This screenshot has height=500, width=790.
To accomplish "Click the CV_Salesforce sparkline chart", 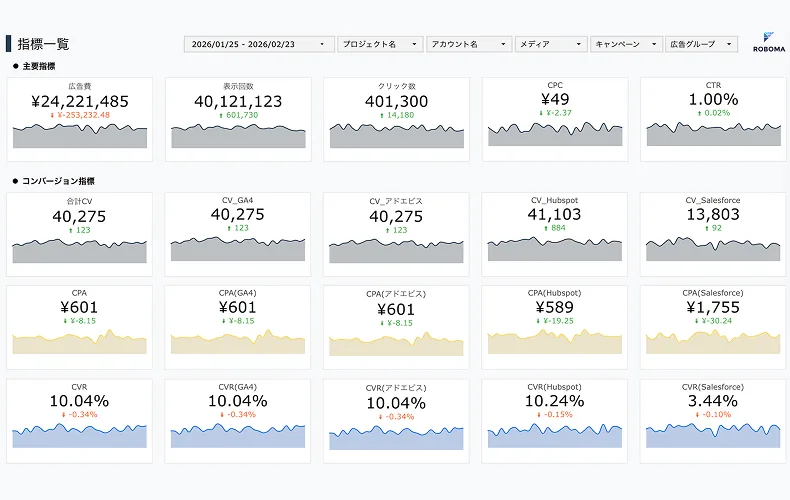I will pos(713,250).
